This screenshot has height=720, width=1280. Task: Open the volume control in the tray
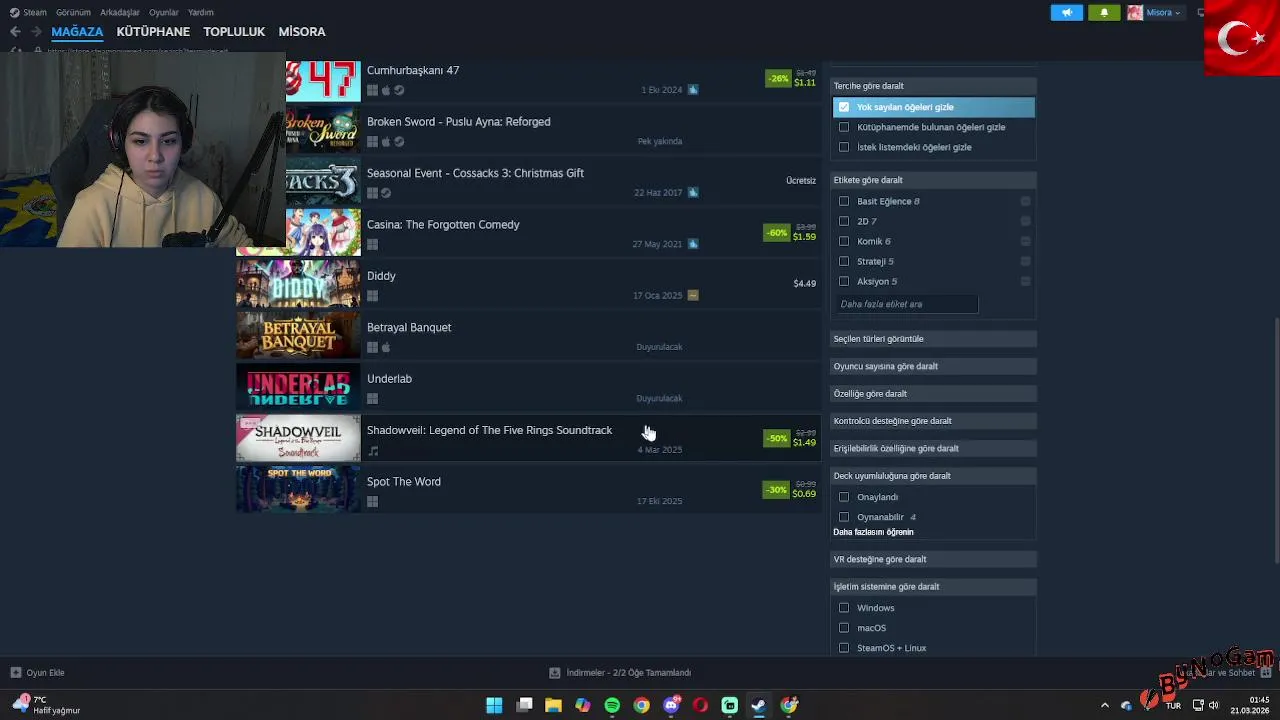point(1213,705)
